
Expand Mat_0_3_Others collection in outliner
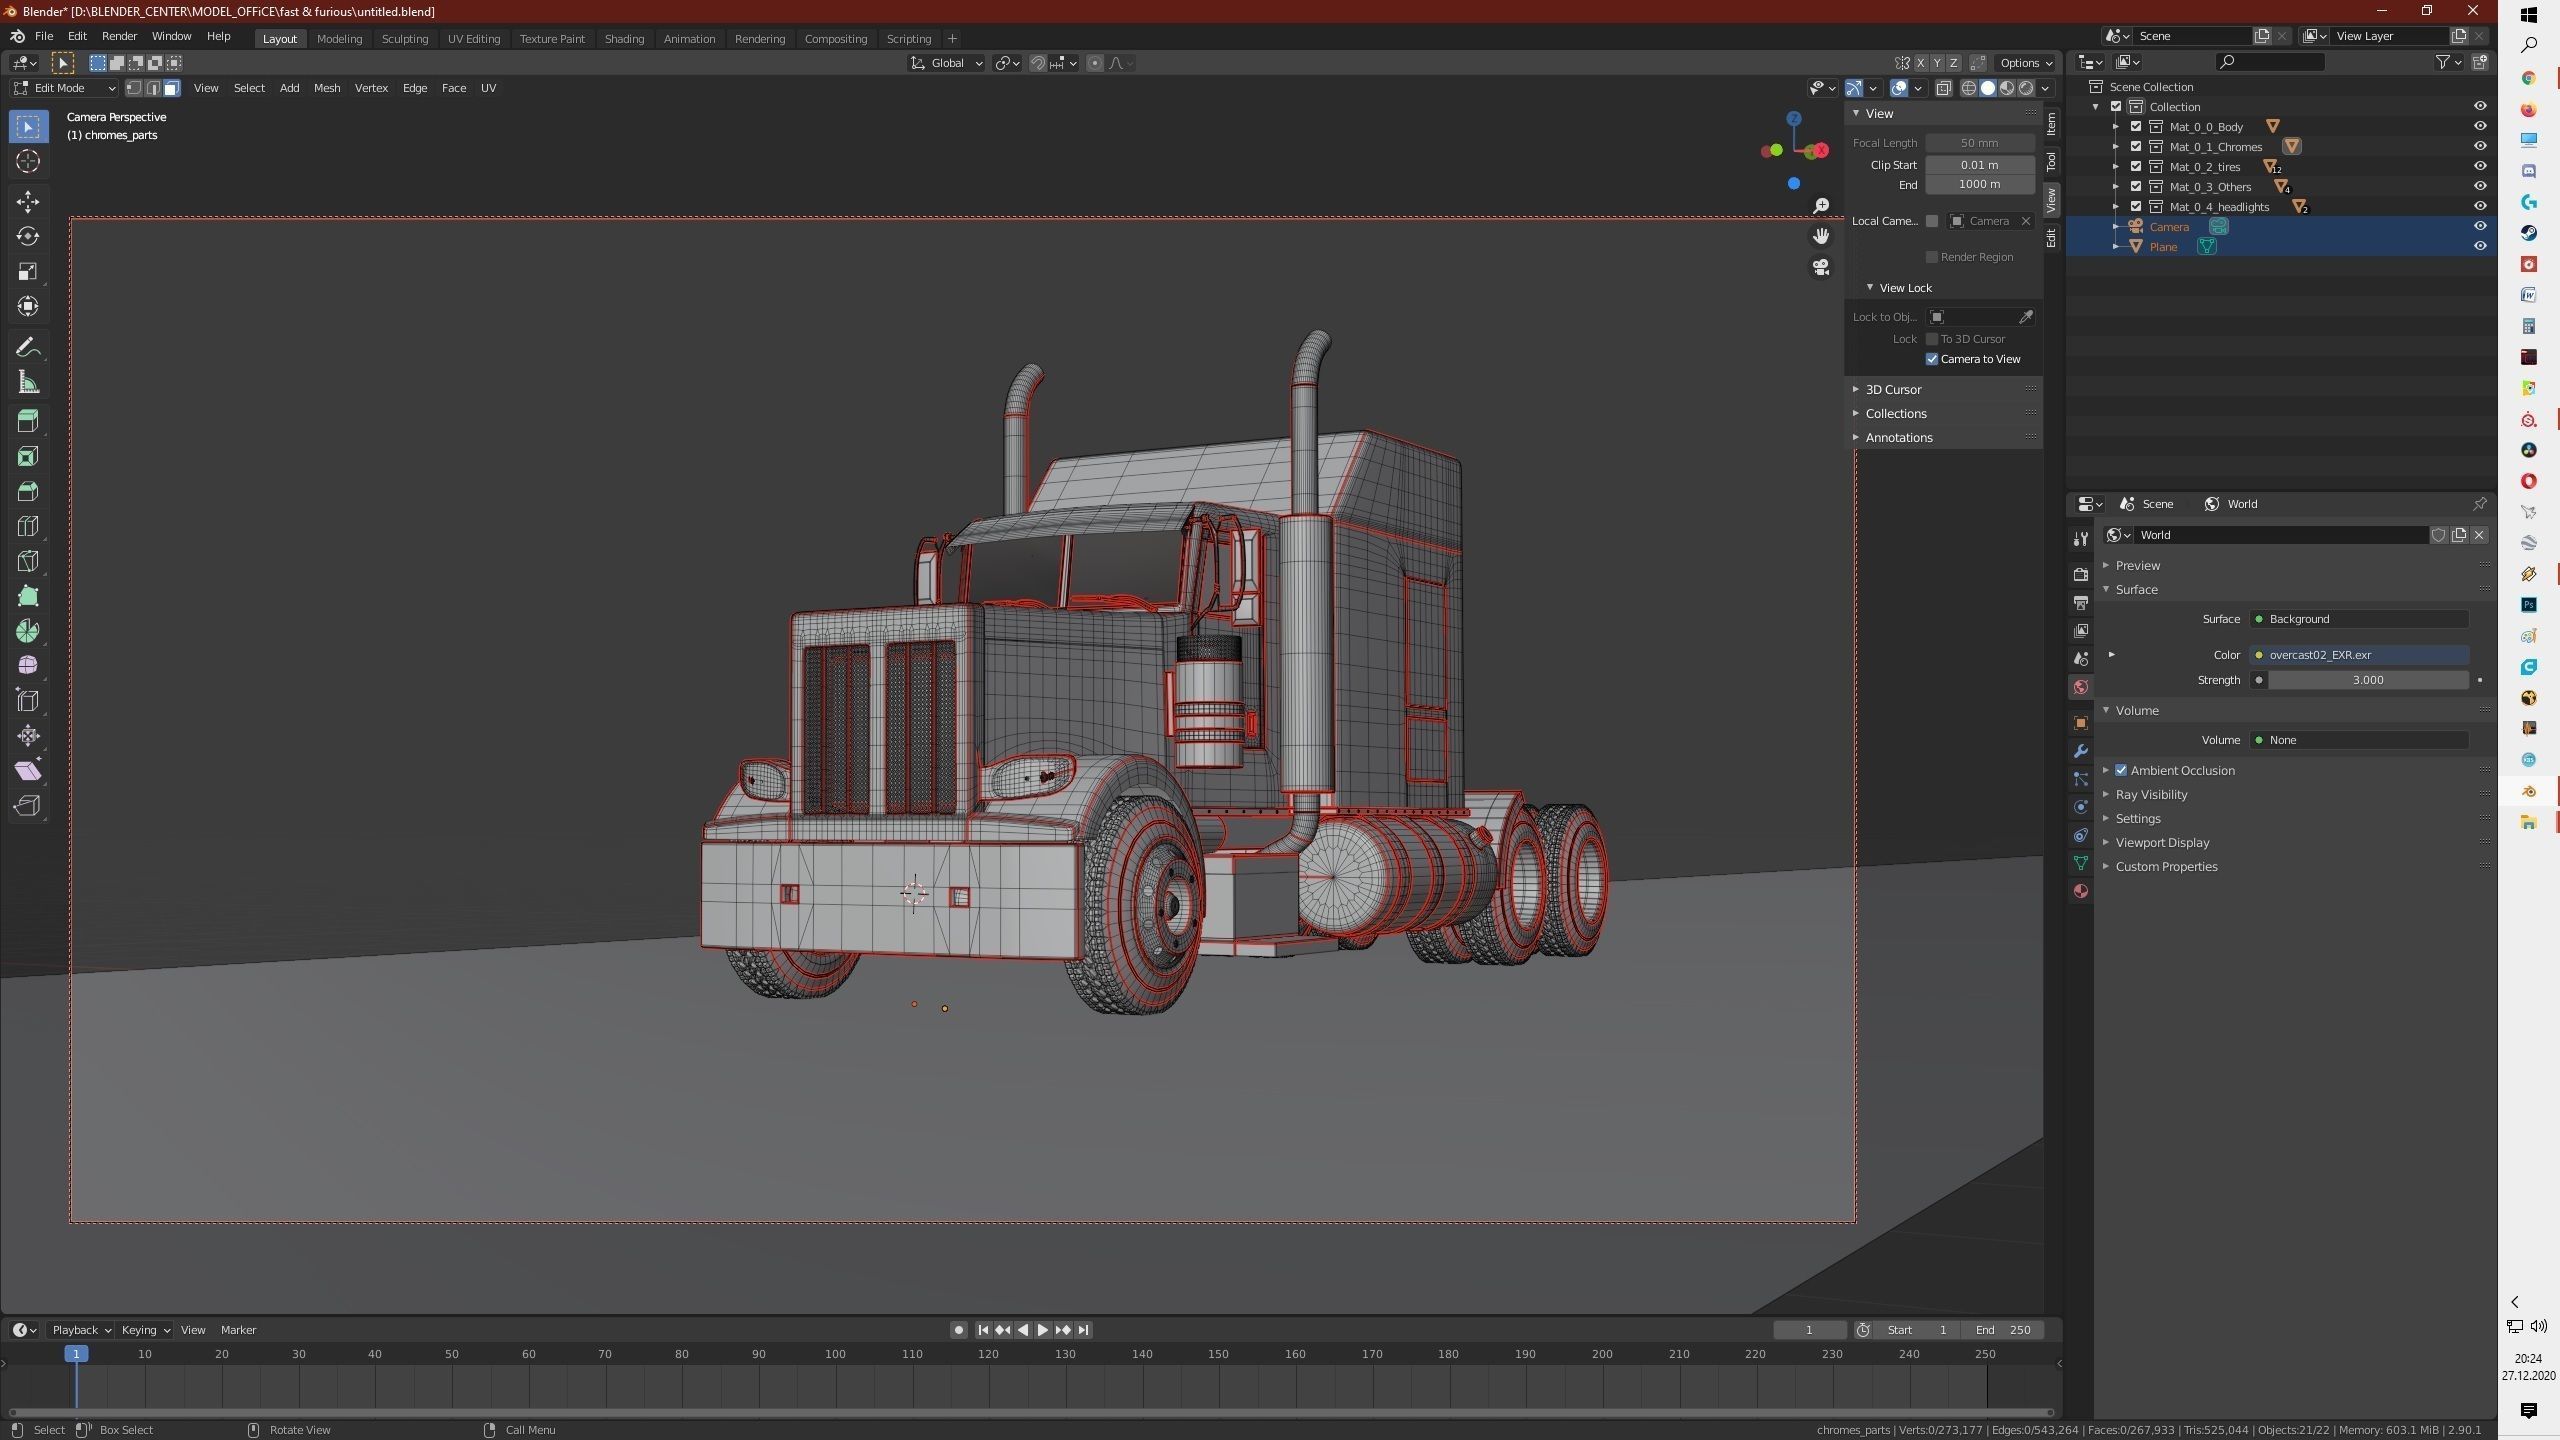coord(2116,187)
